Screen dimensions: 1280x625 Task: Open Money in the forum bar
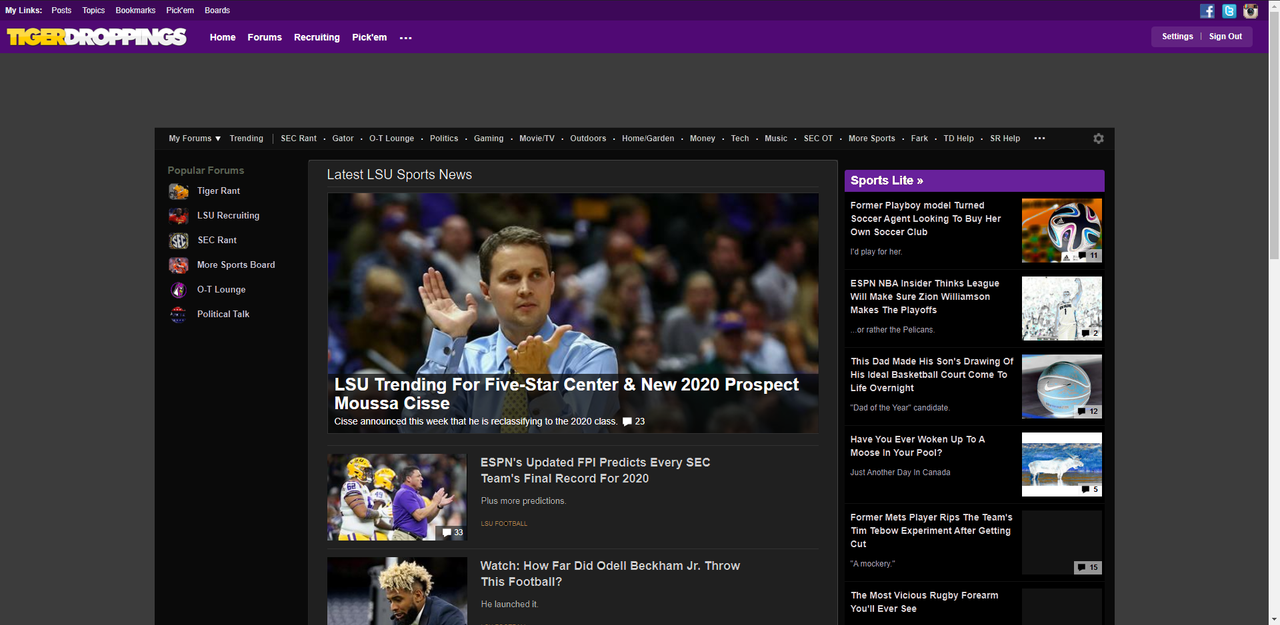pos(703,139)
